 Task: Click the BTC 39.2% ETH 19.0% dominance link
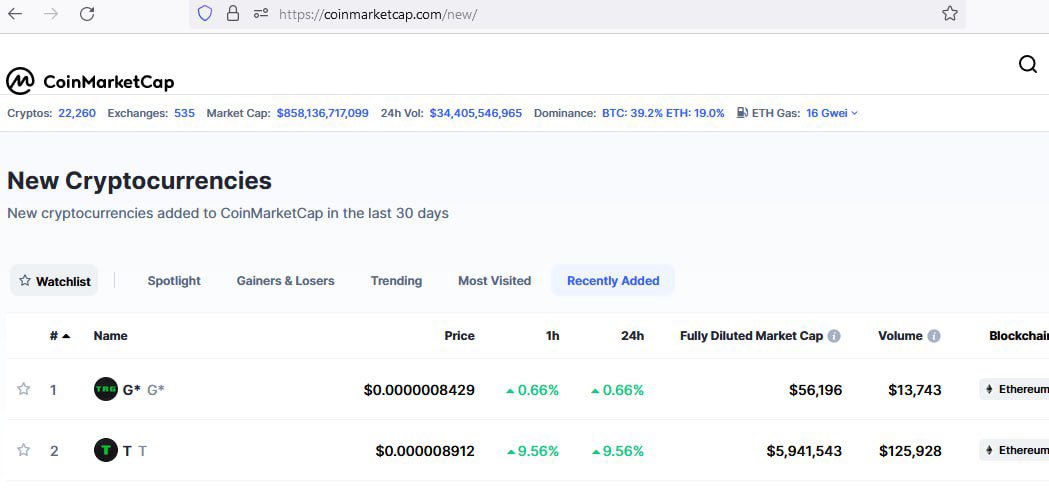[x=663, y=113]
